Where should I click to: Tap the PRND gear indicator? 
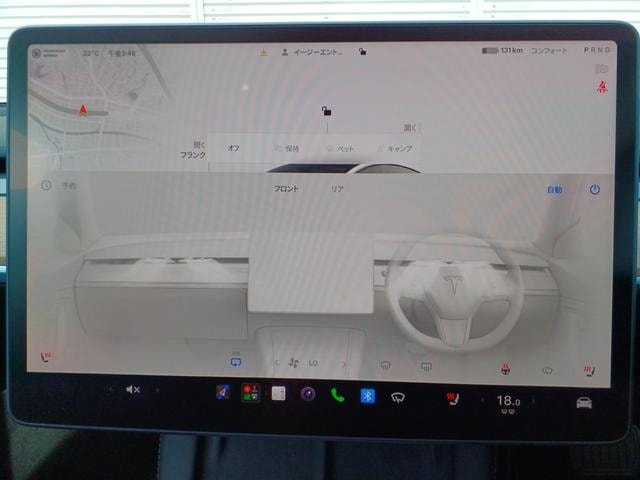pyautogui.click(x=597, y=50)
